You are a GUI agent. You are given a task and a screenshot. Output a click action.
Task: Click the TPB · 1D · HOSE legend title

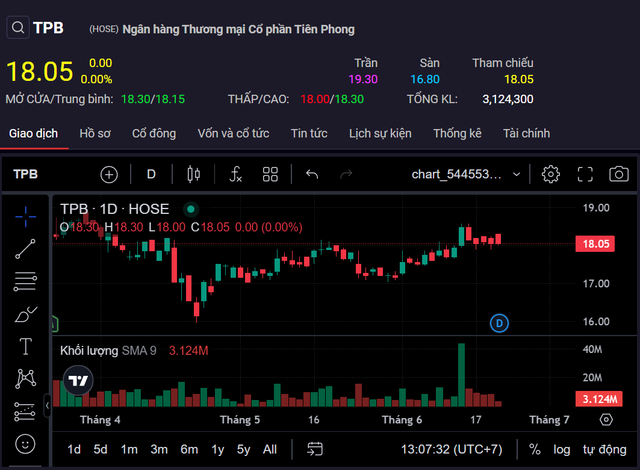(x=115, y=209)
